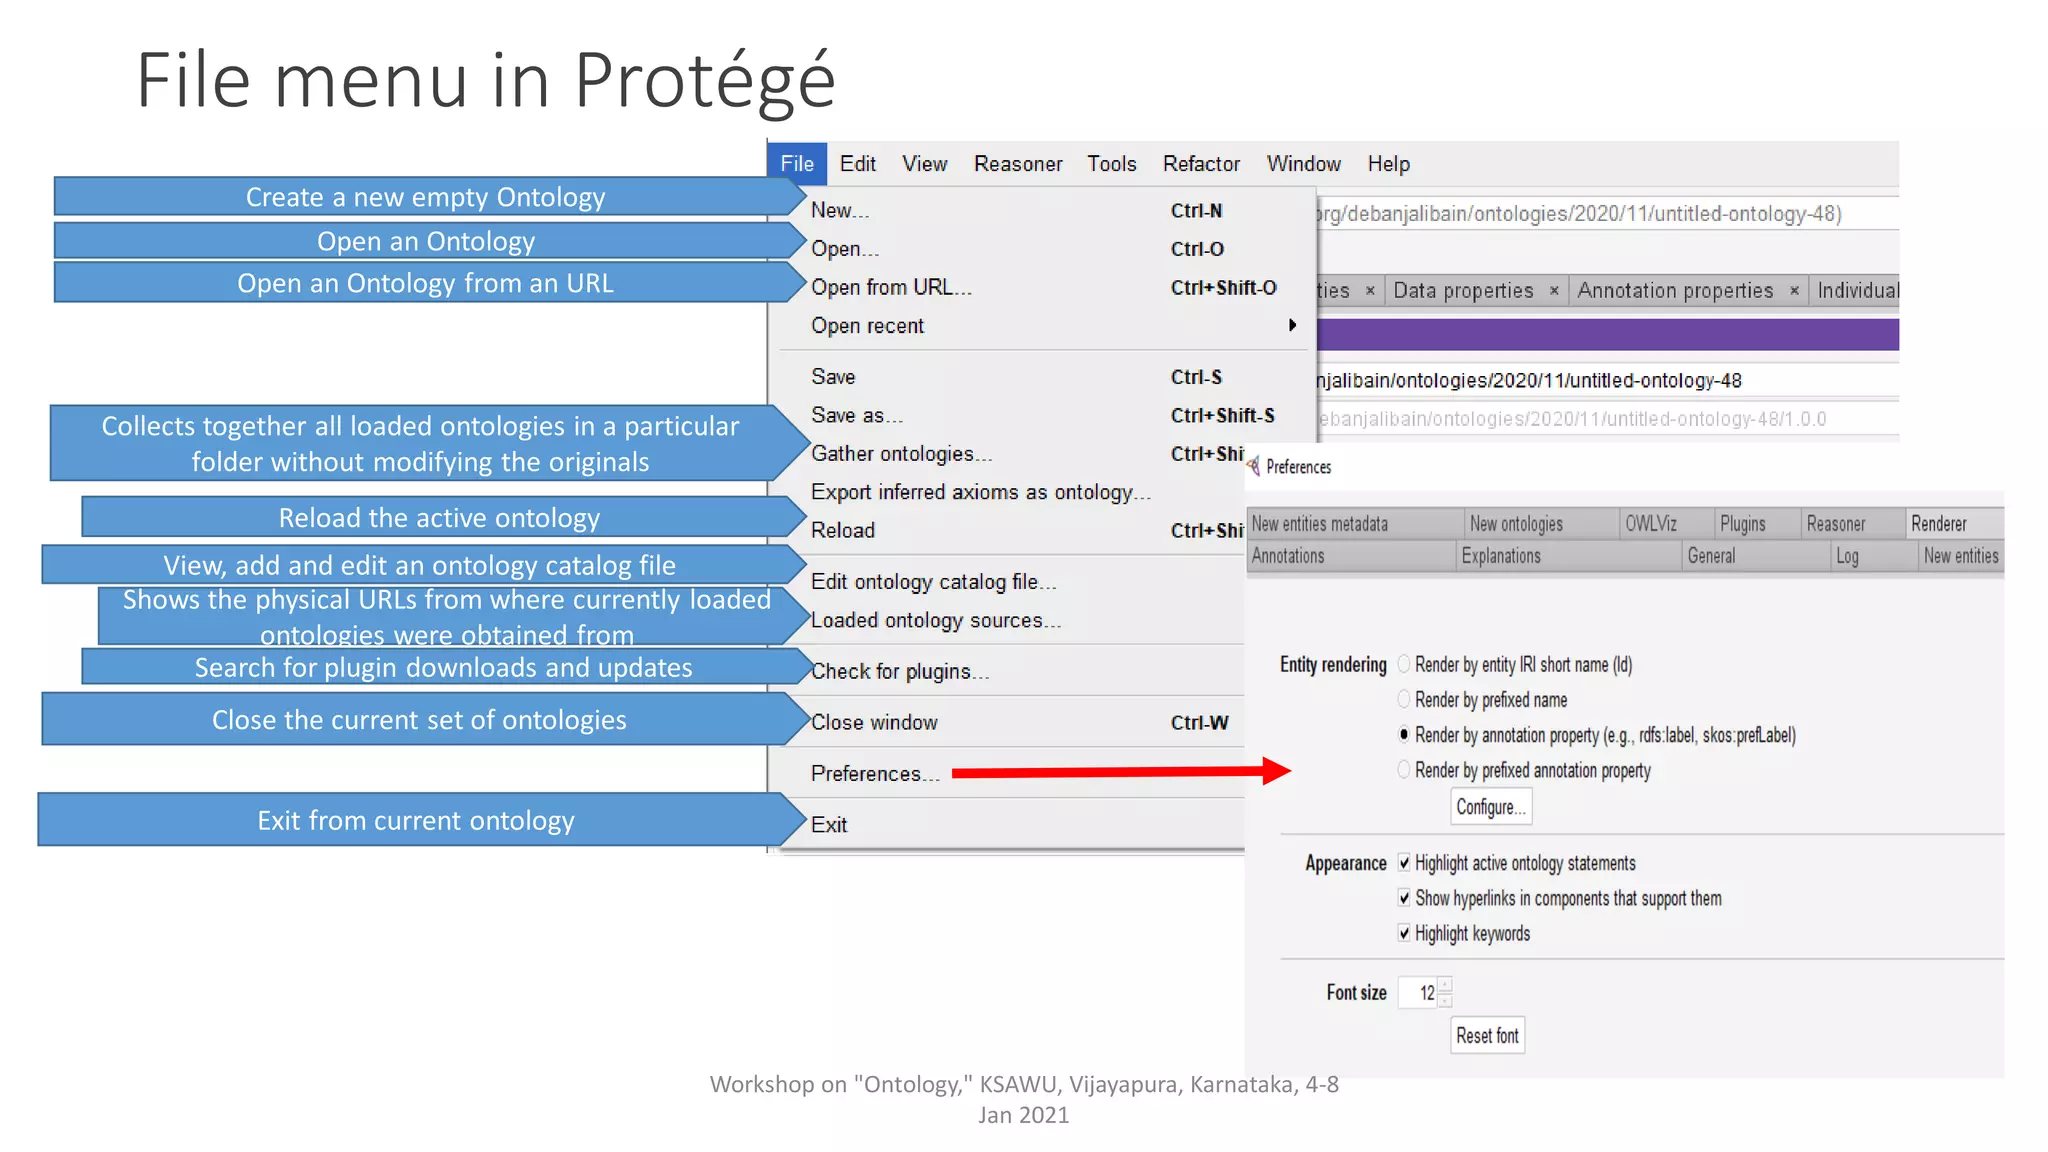Open New ontologies preferences tab
Image resolution: width=2048 pixels, height=1152 pixels.
1541,524
